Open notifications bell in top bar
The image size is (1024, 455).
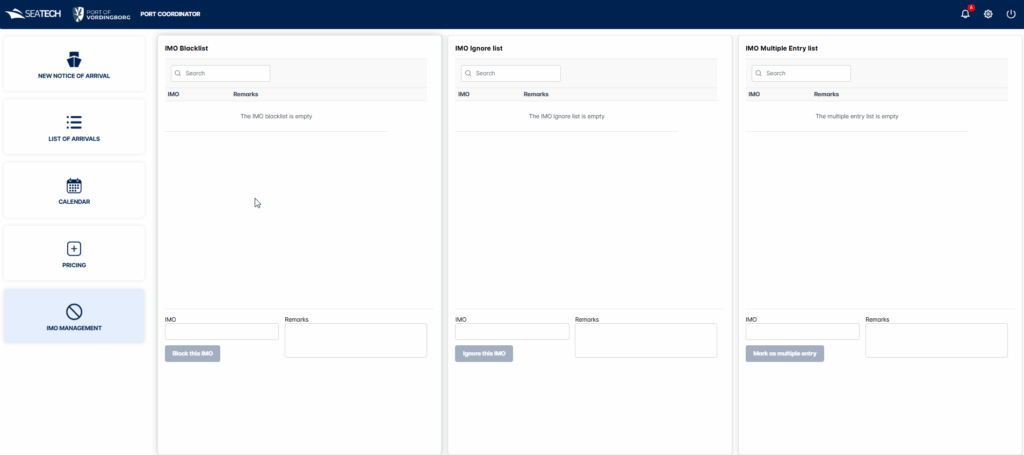(x=965, y=14)
